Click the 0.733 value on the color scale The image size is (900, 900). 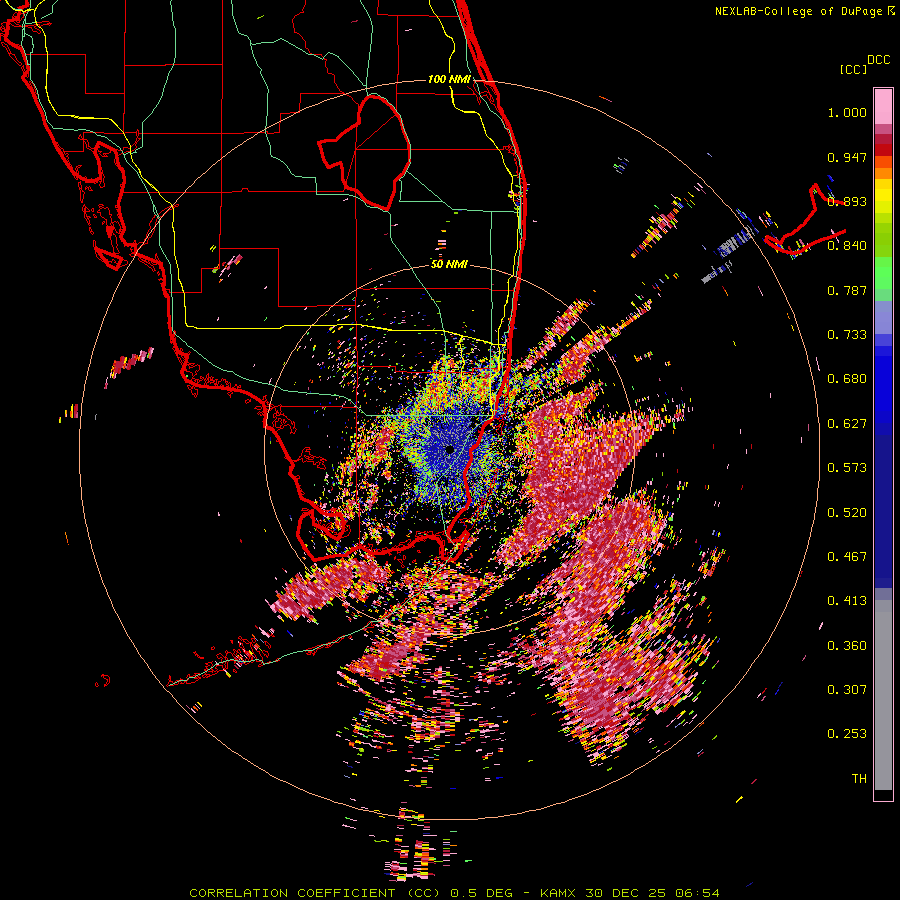[847, 335]
